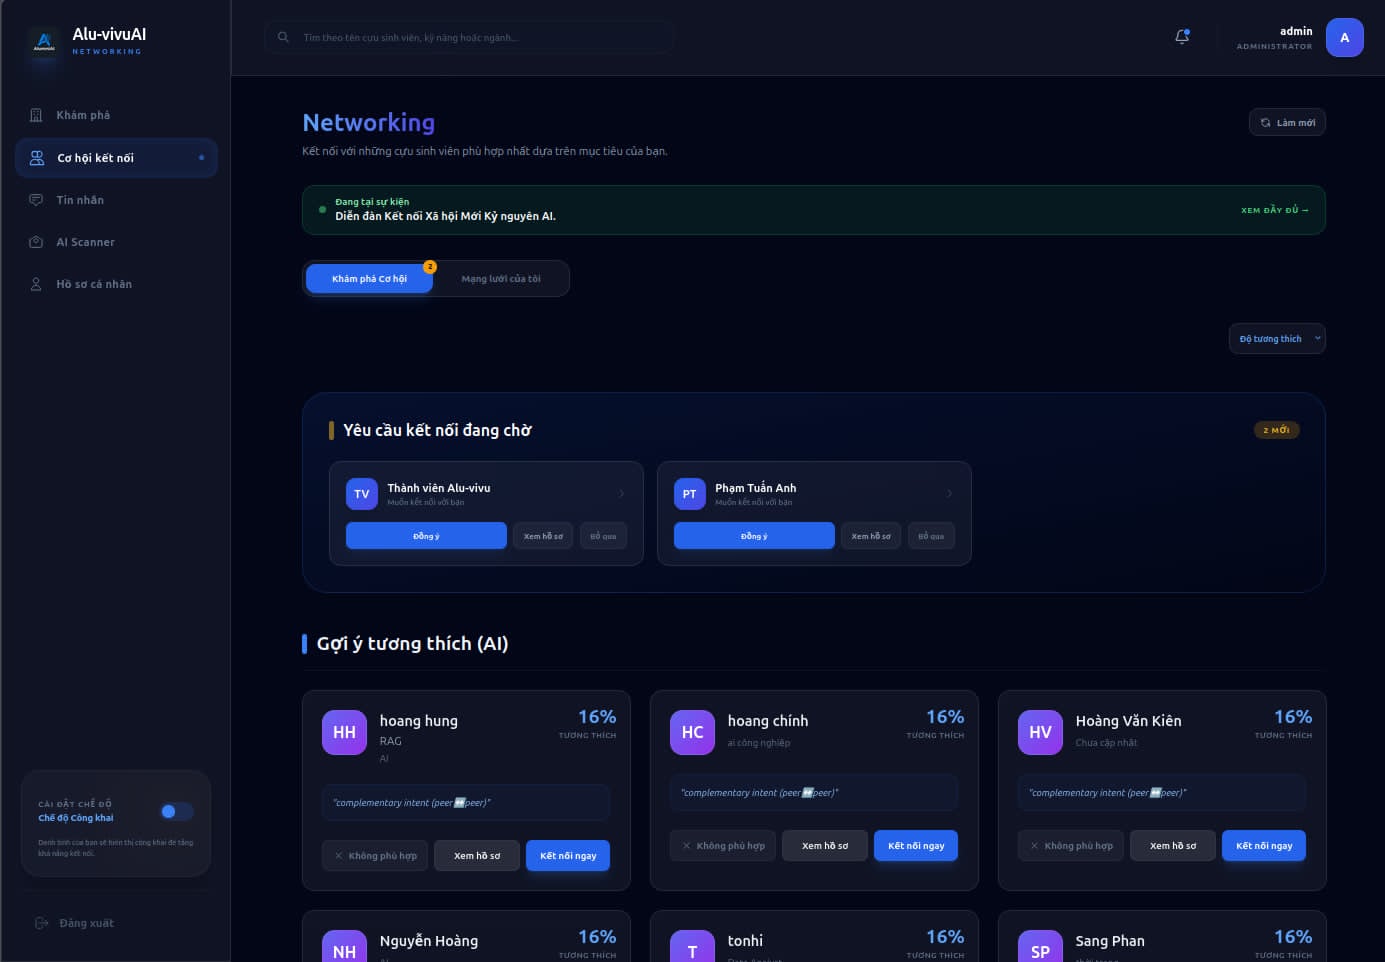
Task: View profile of Phạm Tuấn Anh request
Action: pos(871,536)
